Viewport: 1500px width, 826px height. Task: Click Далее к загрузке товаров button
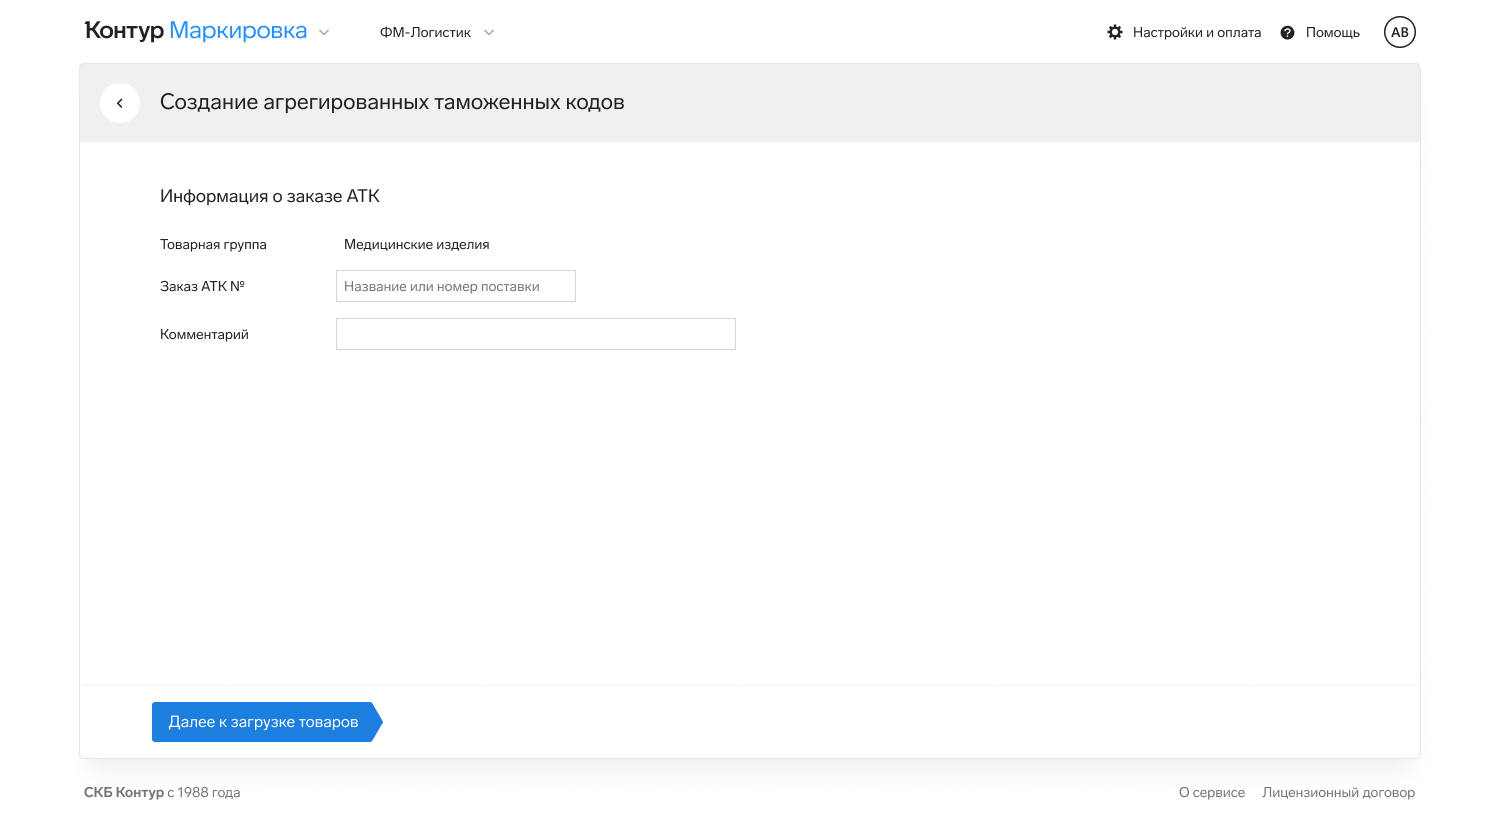pos(267,722)
